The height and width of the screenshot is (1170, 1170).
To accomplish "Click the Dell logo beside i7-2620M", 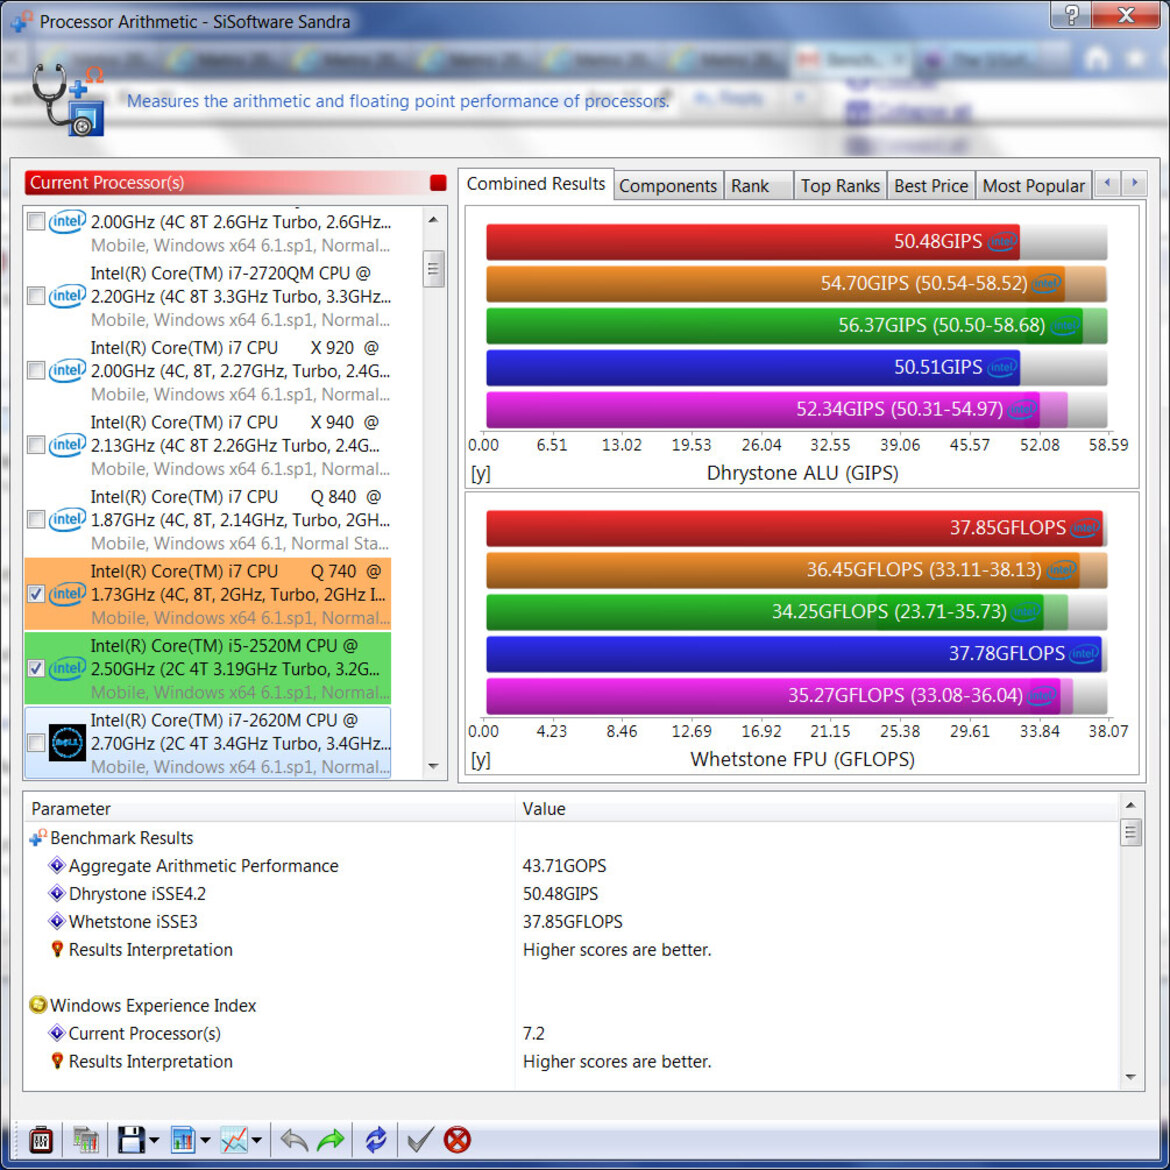I will (67, 743).
